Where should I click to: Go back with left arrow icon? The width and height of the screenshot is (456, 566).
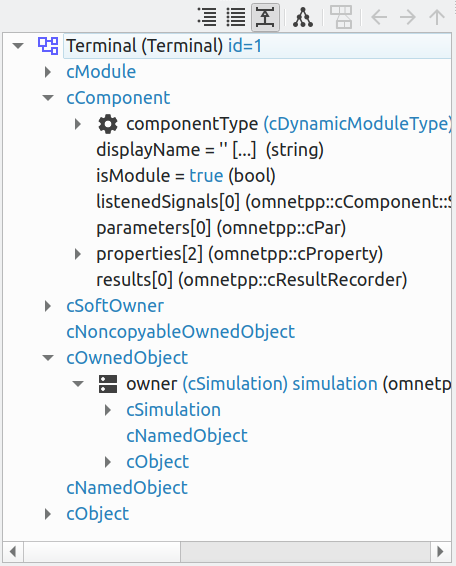pos(379,17)
